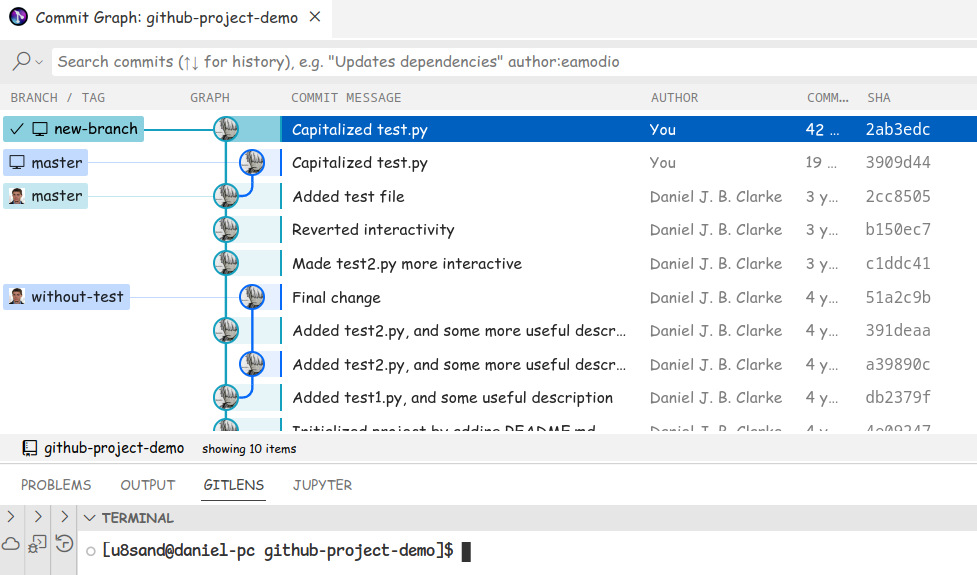Viewport: 977px width, 575px height.
Task: Open the search mode dropdown by magnifier
Action: (x=27, y=62)
